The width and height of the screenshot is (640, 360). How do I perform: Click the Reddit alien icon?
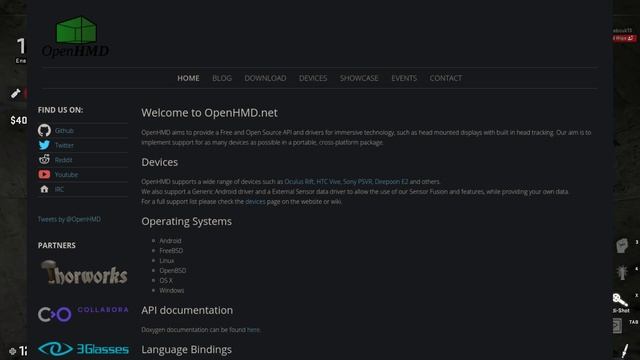(x=44, y=159)
